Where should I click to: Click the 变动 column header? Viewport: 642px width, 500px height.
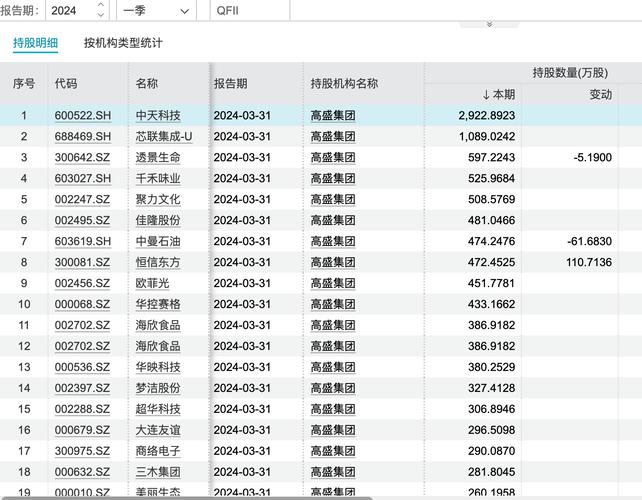[600, 94]
